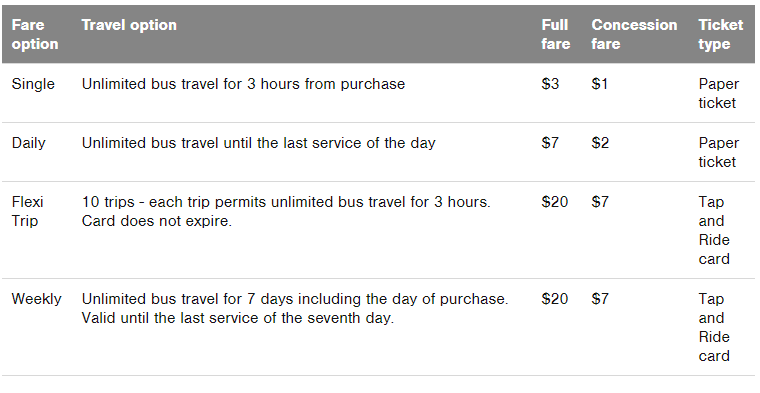The image size is (760, 393).
Task: Select the Flexi Trip fare option cell
Action: point(28,211)
